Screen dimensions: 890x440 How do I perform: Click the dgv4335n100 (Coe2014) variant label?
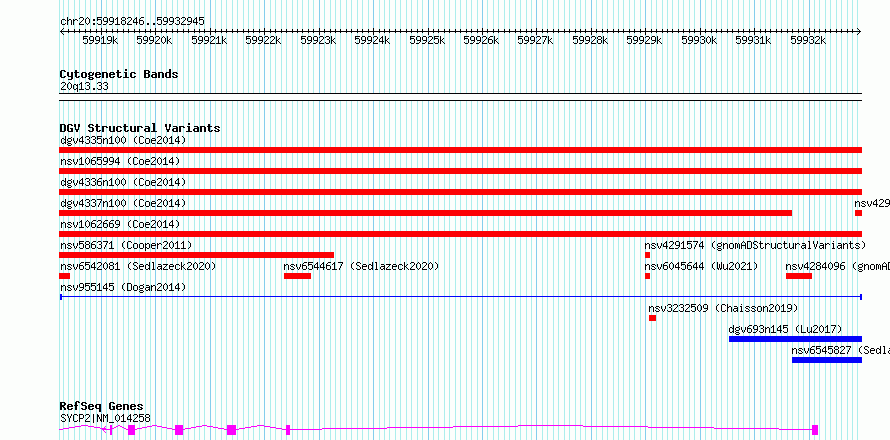123,140
